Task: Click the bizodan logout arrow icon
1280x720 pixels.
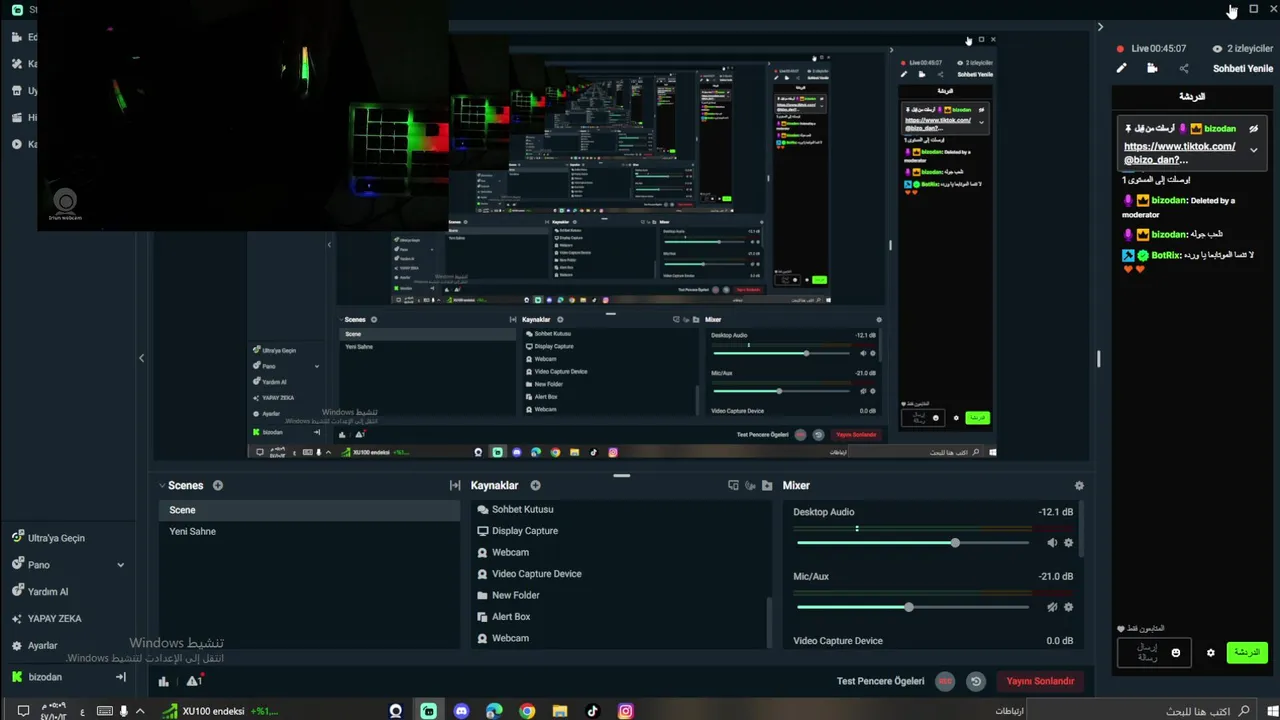Action: 120,677
